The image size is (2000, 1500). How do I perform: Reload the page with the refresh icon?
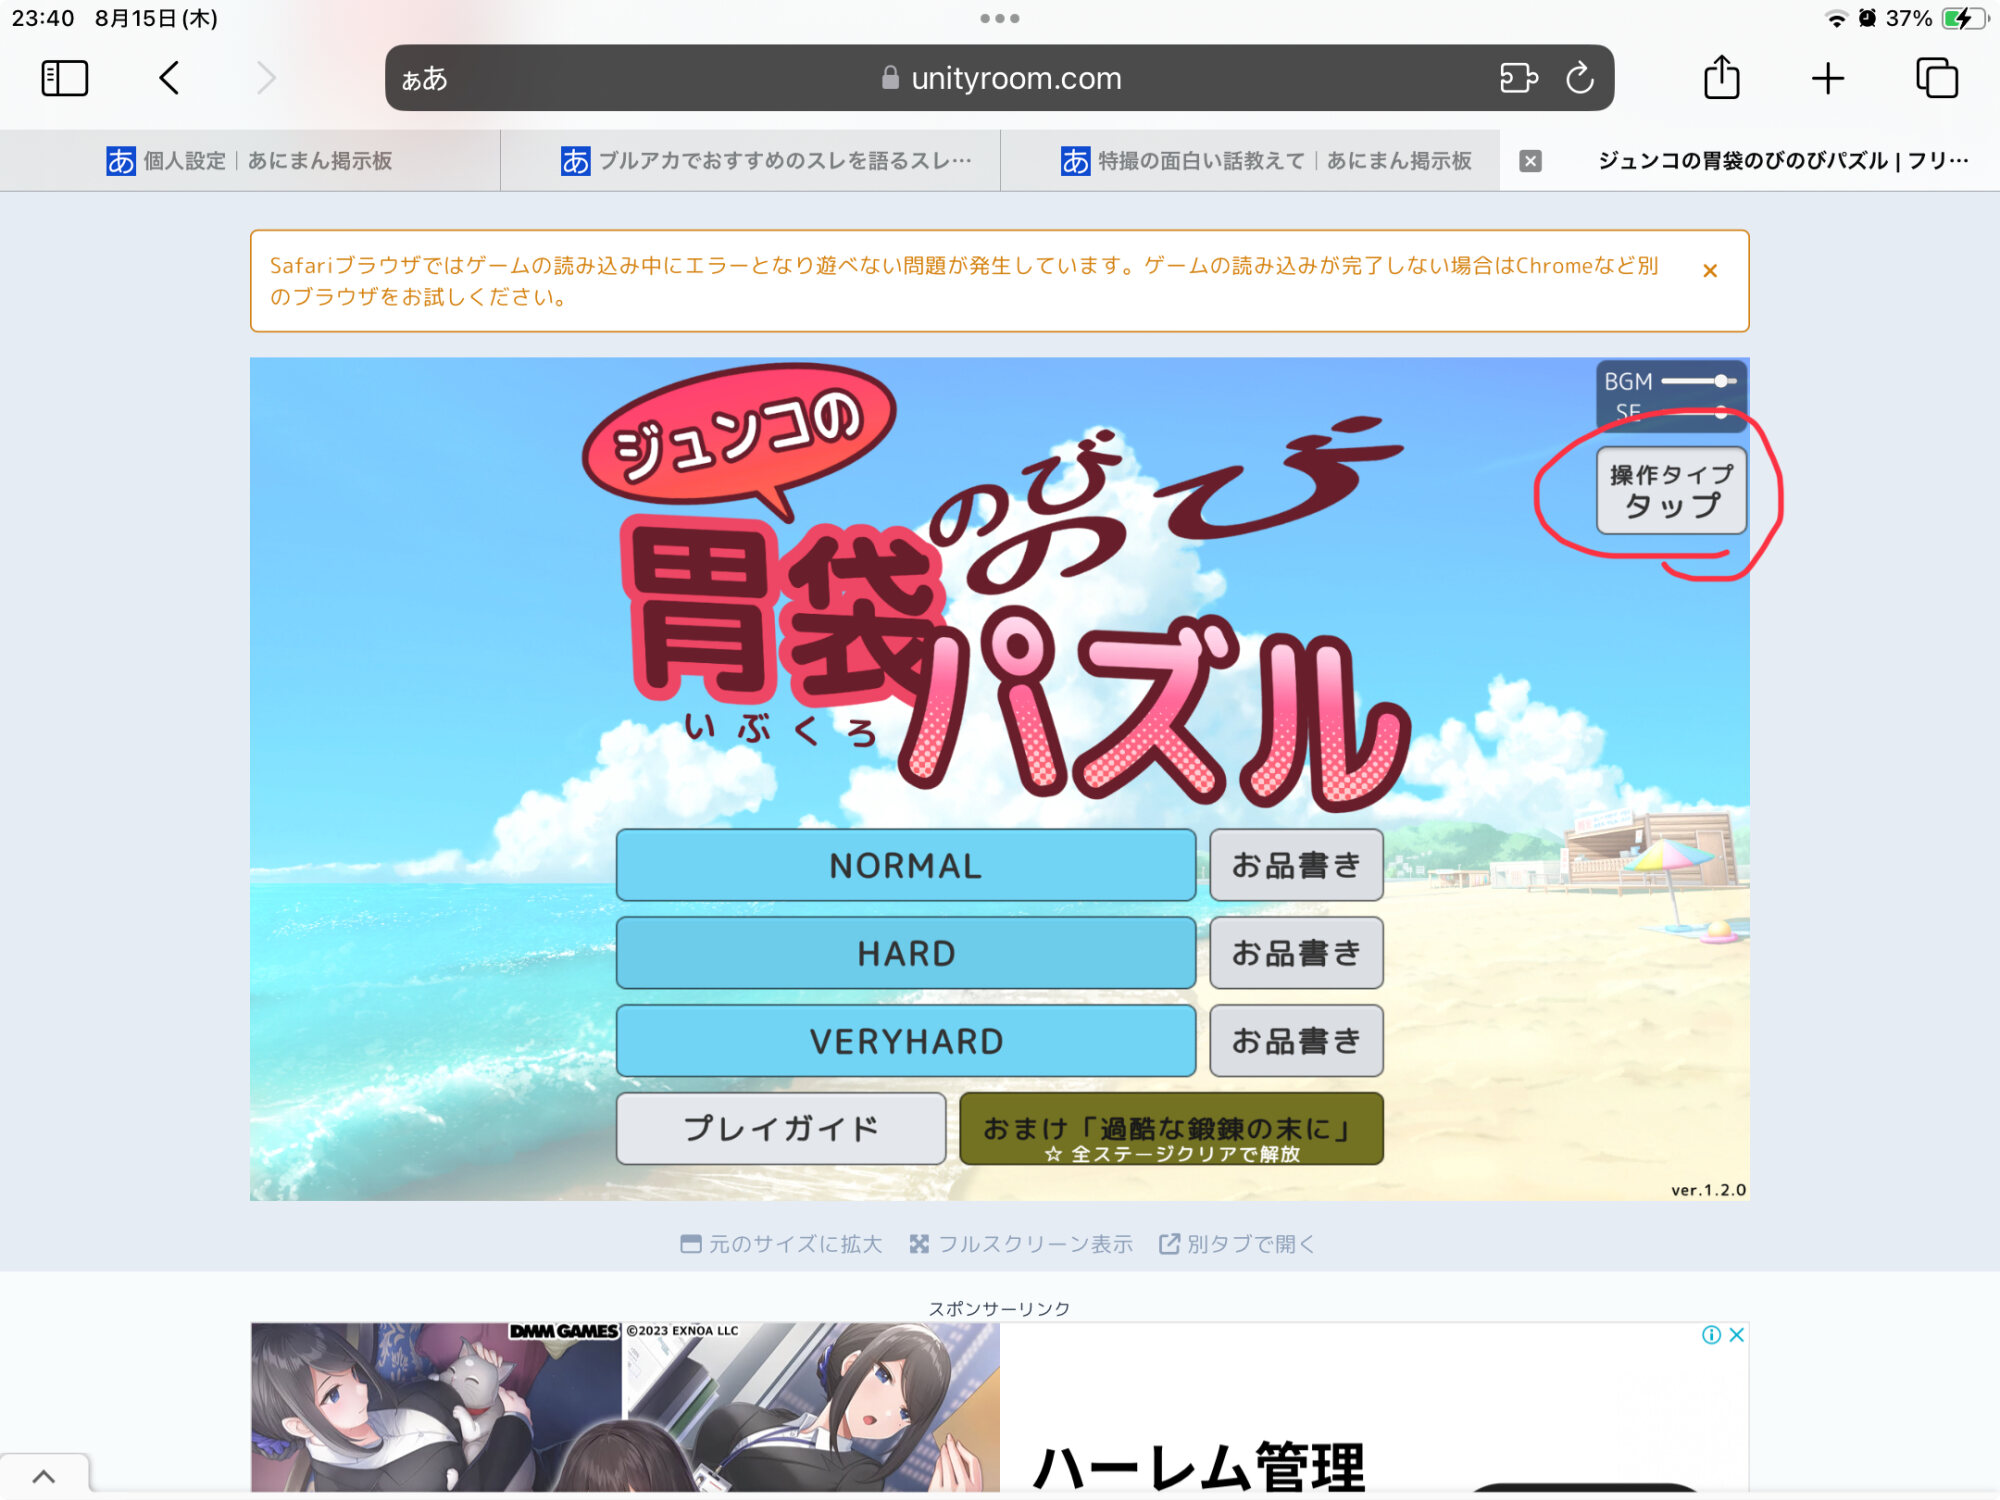[1579, 78]
